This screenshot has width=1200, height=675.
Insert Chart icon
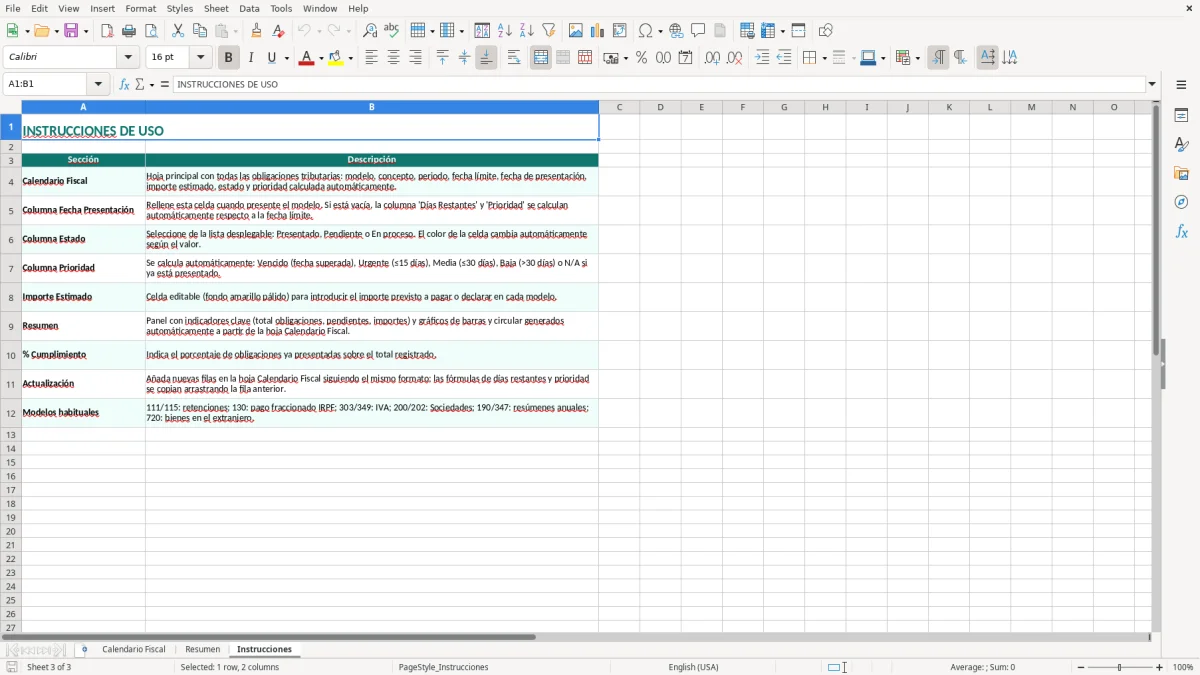pyautogui.click(x=598, y=31)
